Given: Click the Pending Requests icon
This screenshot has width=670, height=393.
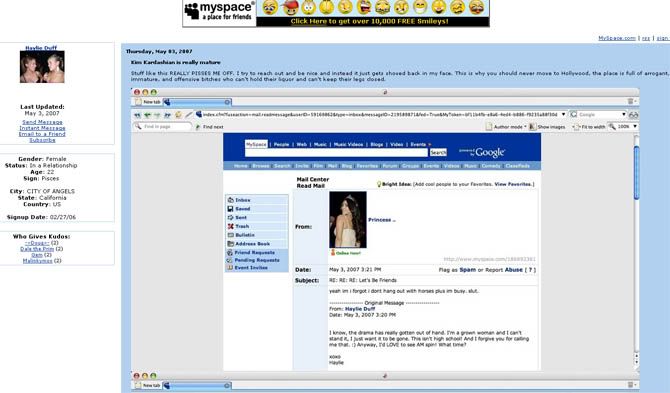Looking at the screenshot, I should (x=229, y=260).
